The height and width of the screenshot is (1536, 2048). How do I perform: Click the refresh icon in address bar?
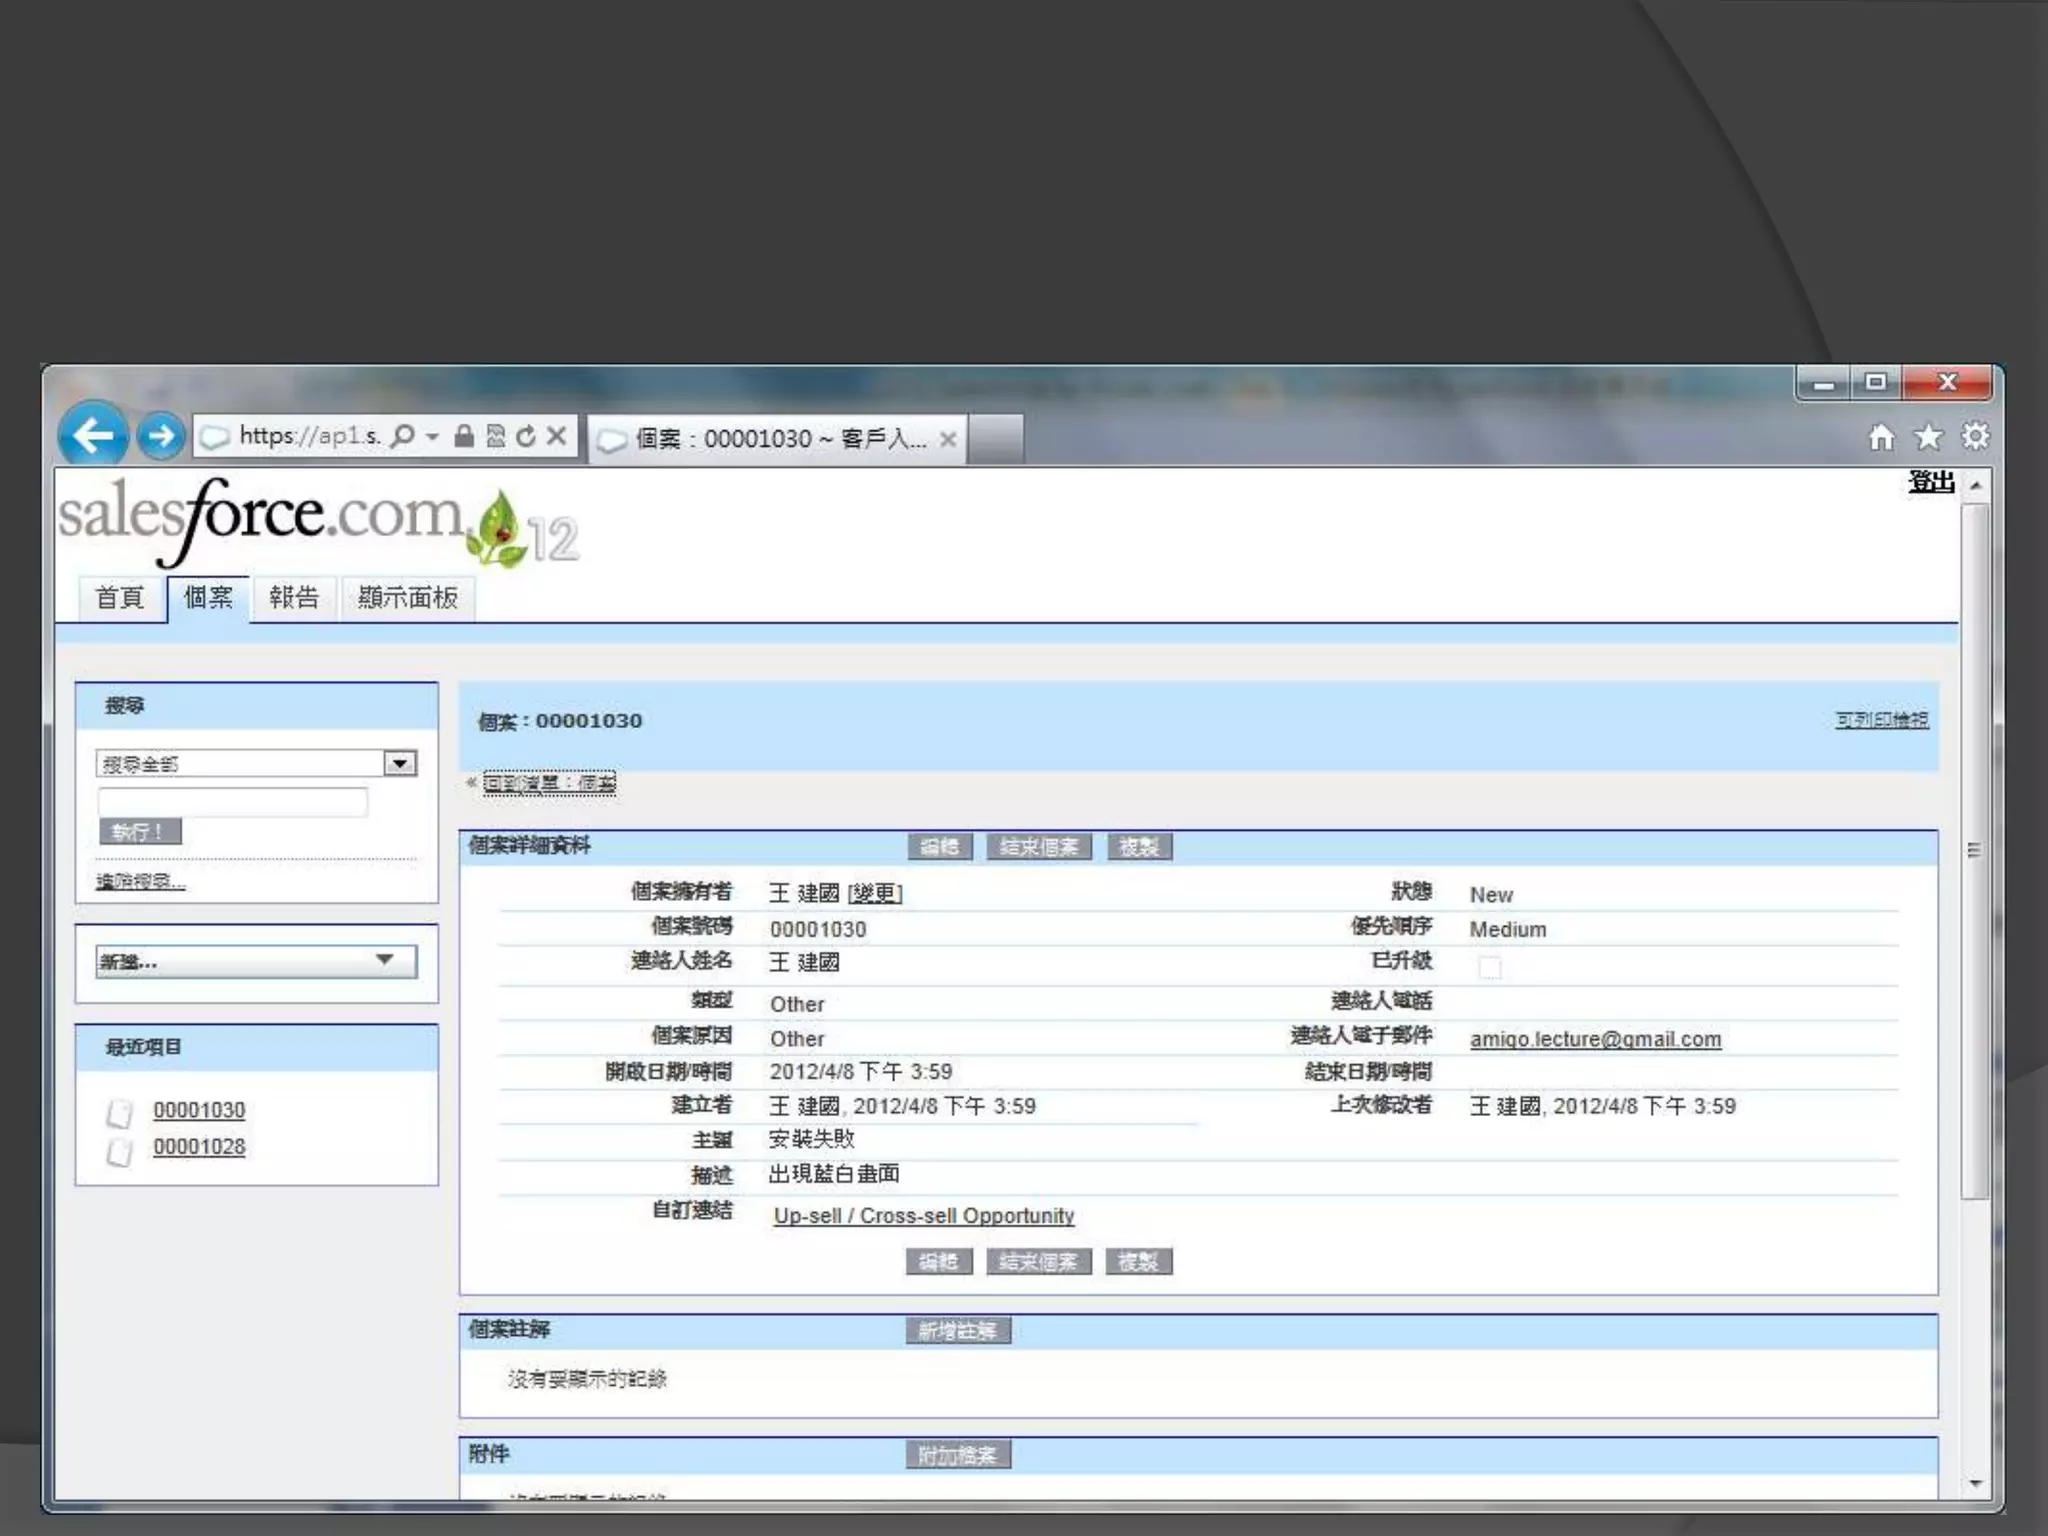[526, 436]
